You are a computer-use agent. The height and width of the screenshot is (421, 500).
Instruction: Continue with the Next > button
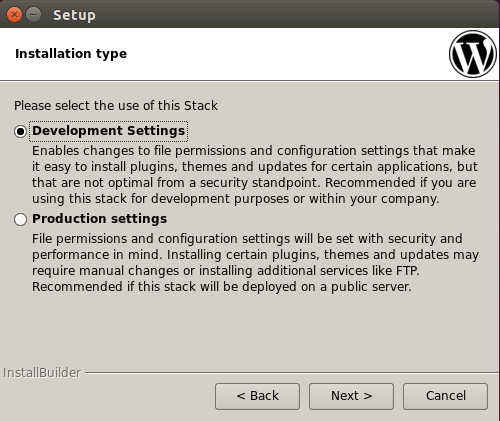tap(351, 396)
